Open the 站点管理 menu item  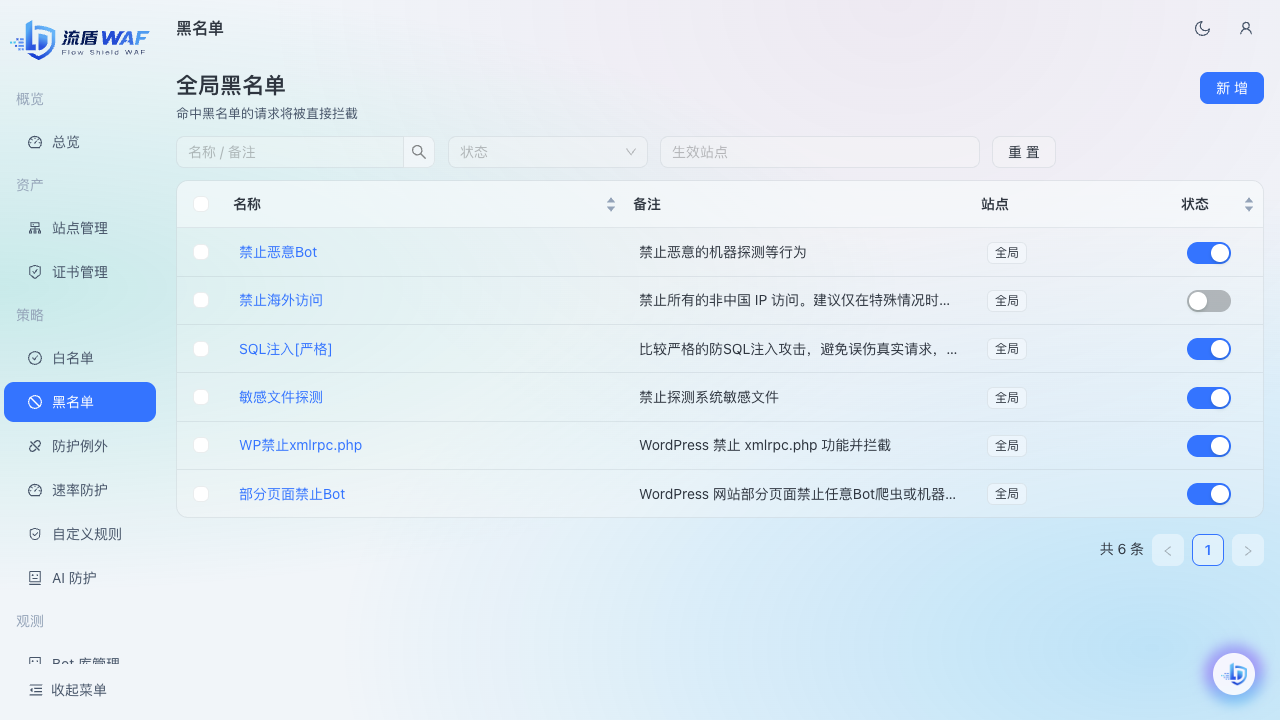point(80,228)
